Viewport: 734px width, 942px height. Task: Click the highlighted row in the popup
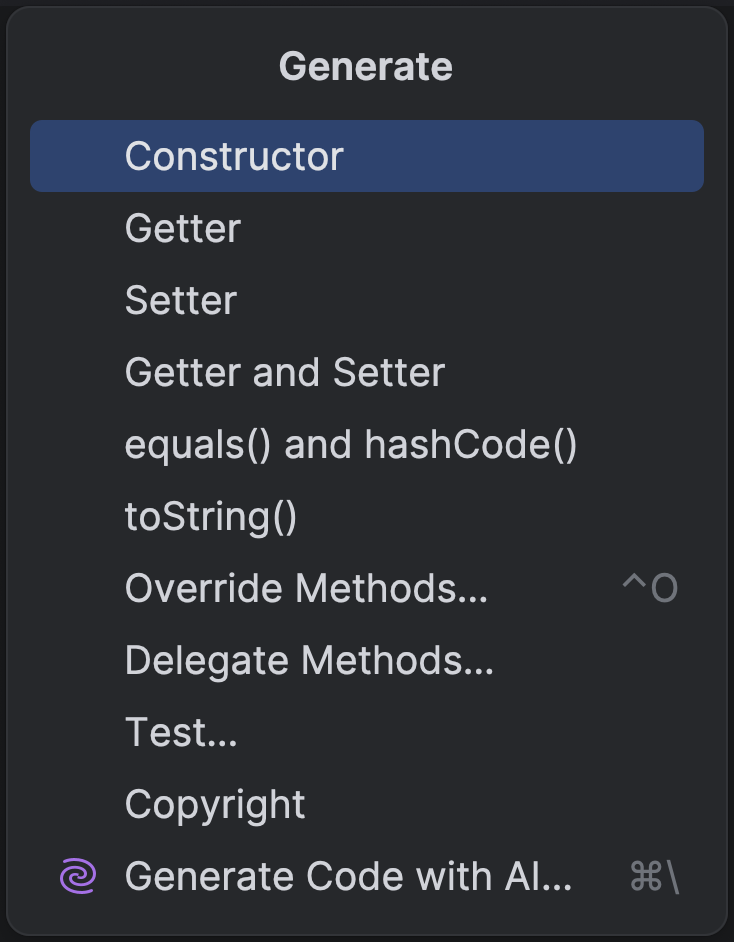[366, 156]
